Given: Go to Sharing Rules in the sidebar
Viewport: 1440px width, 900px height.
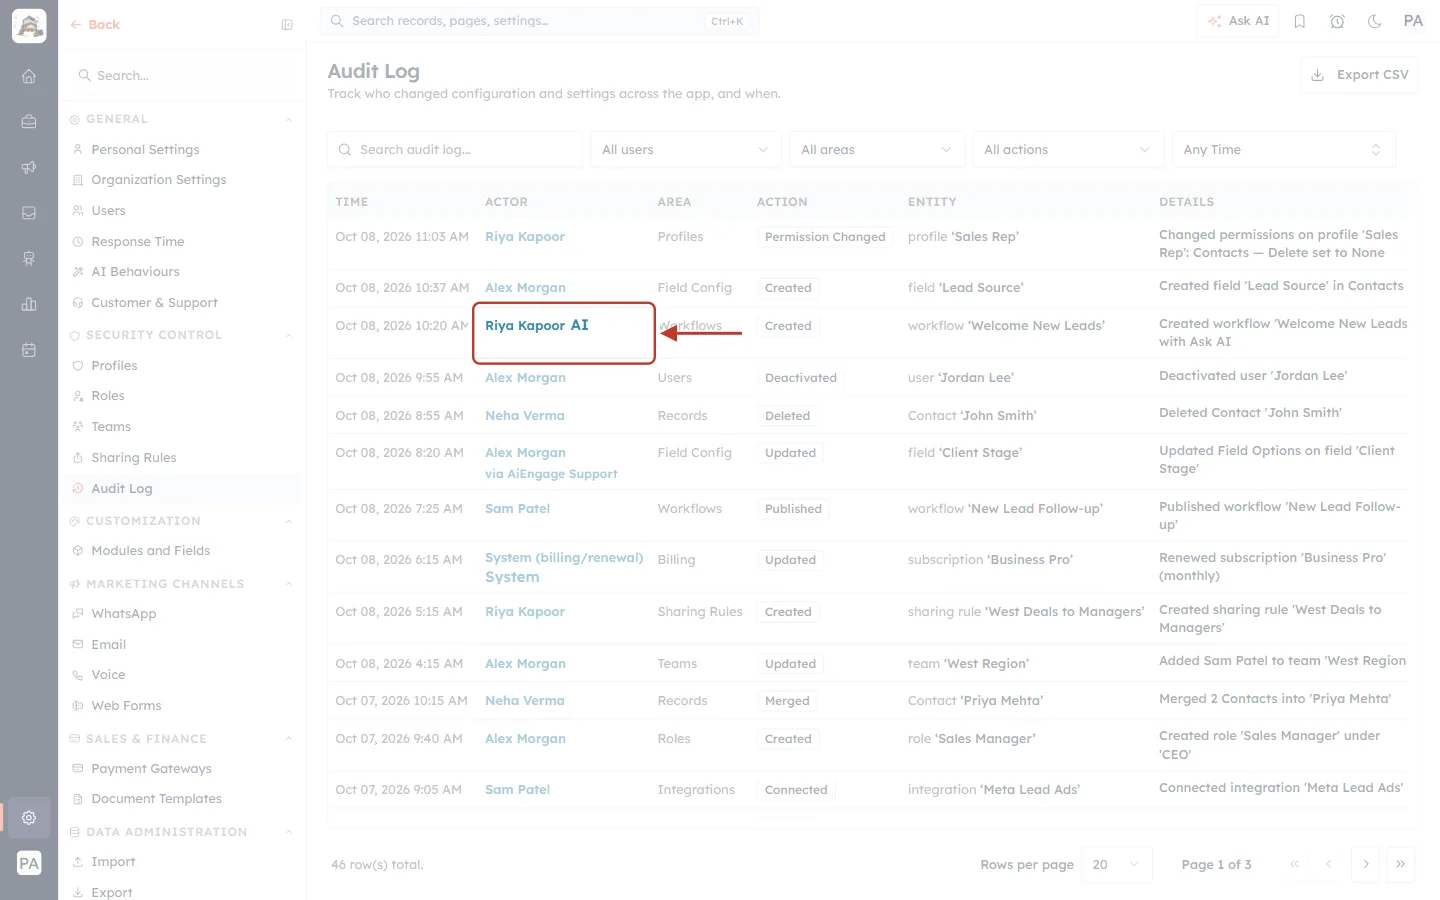Looking at the screenshot, I should [x=133, y=458].
